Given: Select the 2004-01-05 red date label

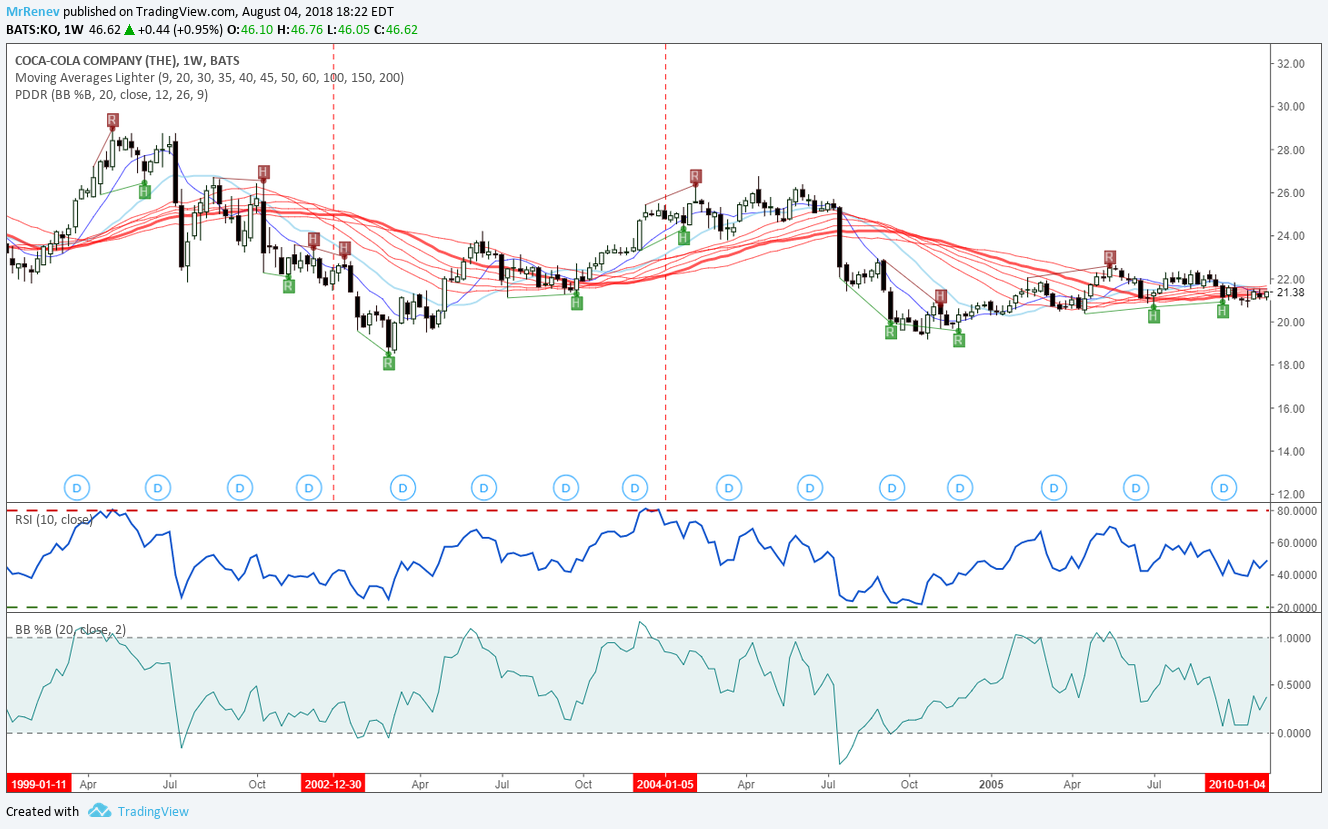Looking at the screenshot, I should tap(665, 784).
